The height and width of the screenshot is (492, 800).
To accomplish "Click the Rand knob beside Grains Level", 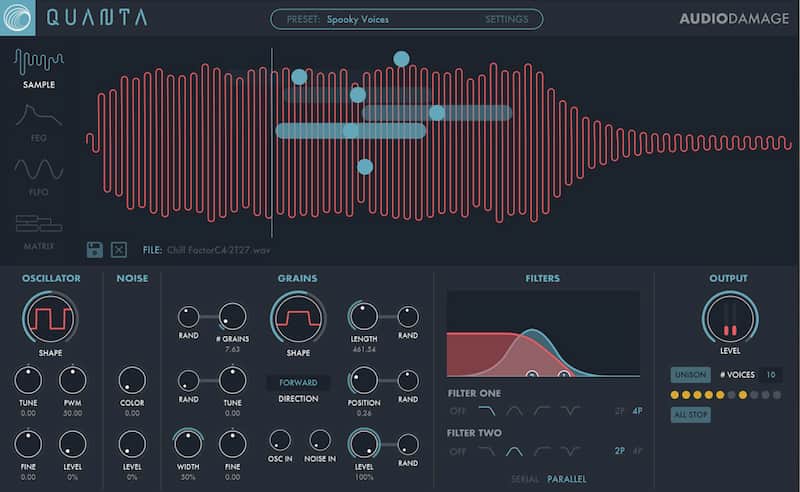I will (x=408, y=445).
